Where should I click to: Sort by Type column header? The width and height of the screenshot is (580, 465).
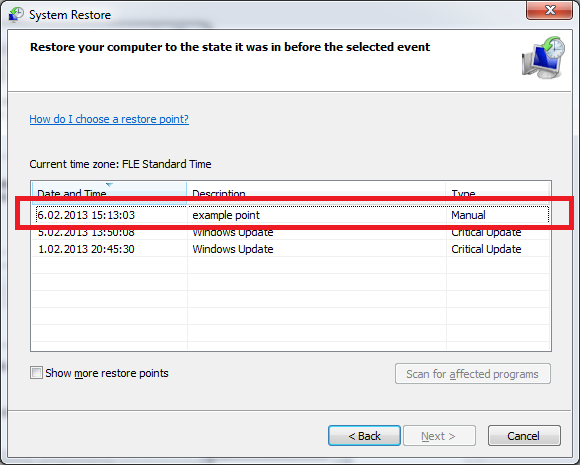click(x=498, y=193)
